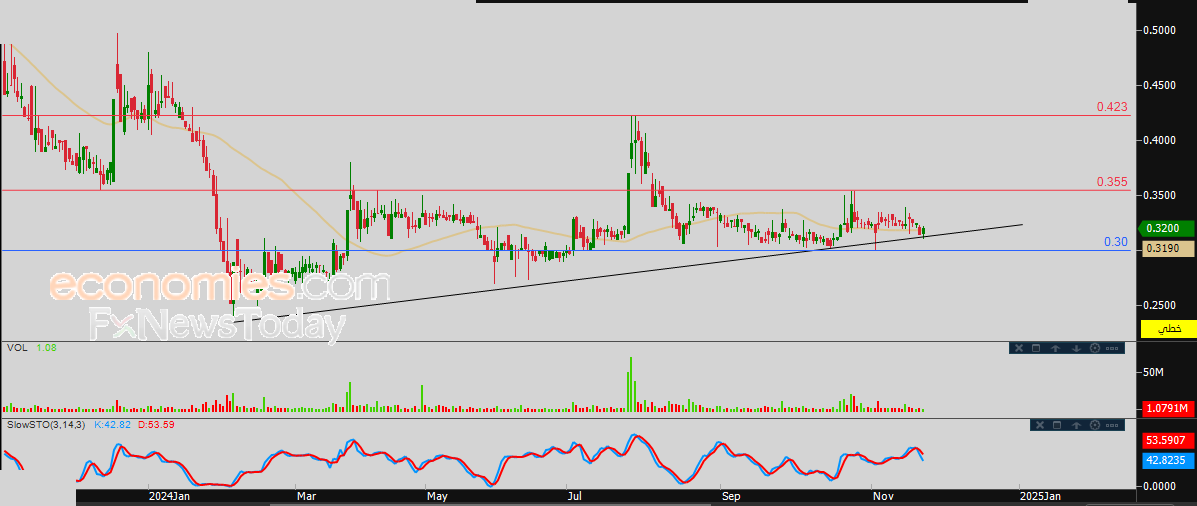Click the 50M volume axis label
The image size is (1197, 506).
(1153, 372)
